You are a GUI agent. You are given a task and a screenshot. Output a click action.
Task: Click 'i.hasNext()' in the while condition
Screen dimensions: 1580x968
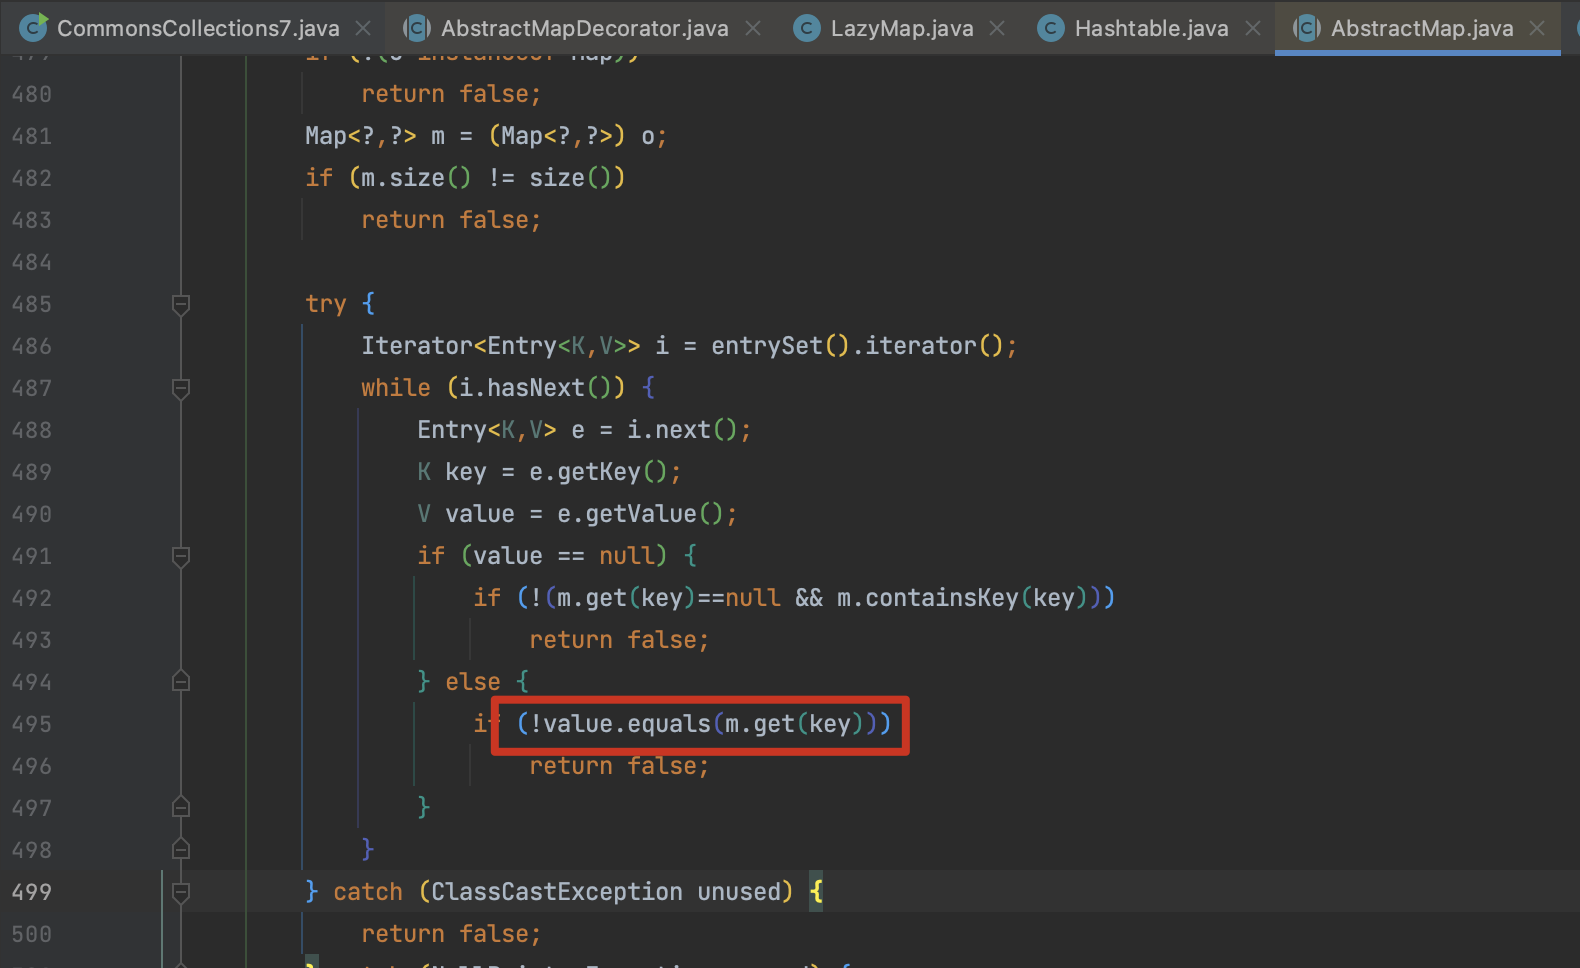[x=535, y=388]
